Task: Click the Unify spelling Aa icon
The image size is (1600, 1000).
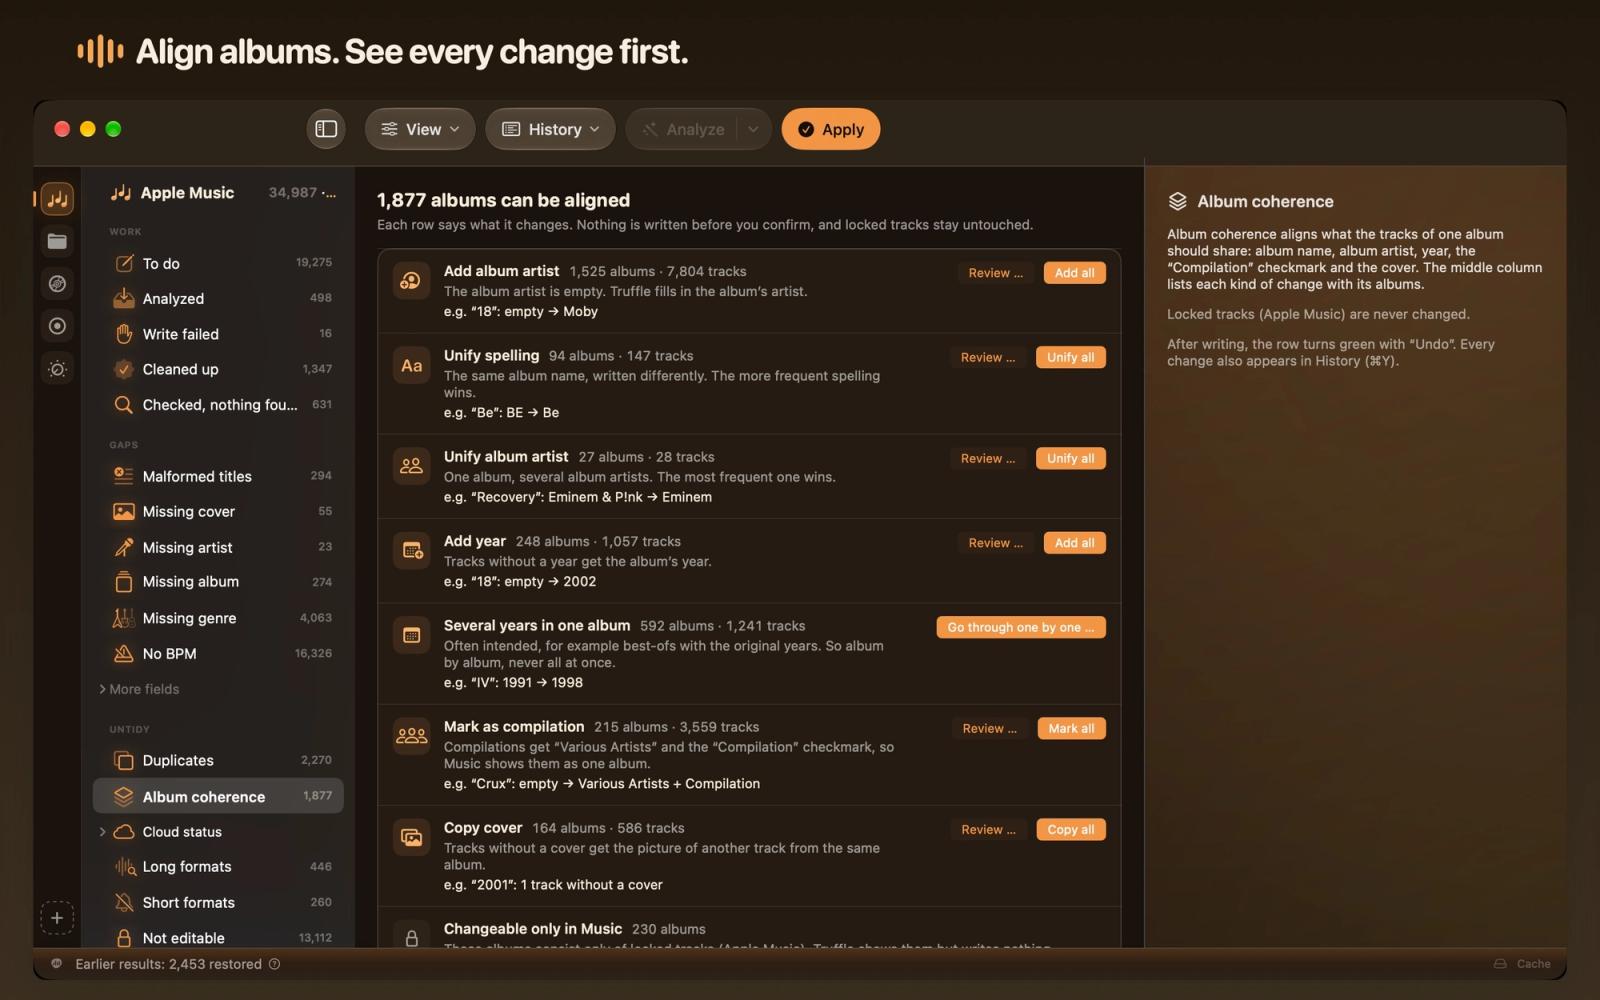Action: click(411, 366)
